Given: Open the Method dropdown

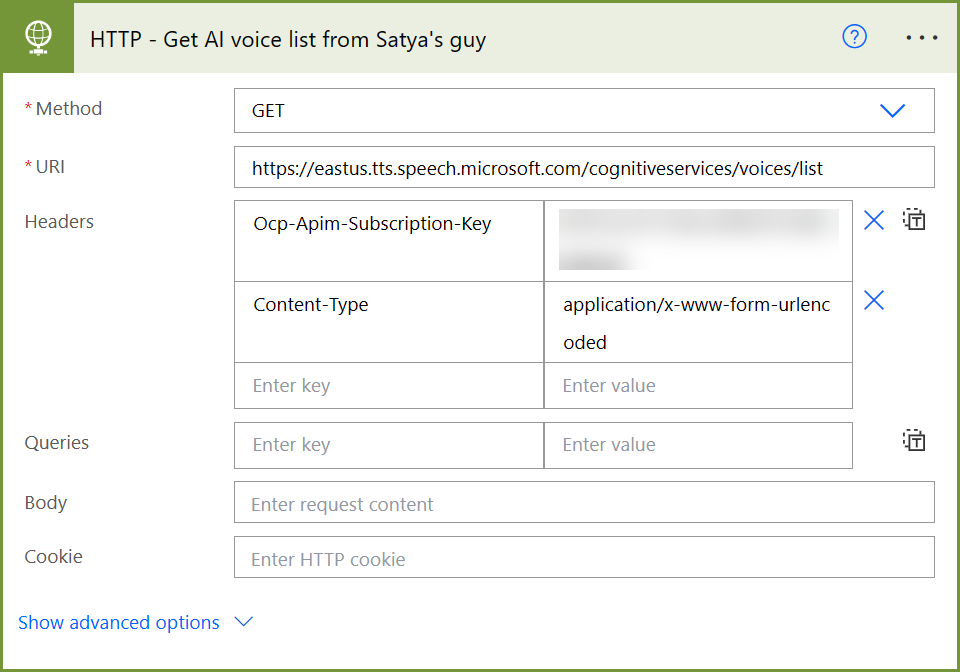Looking at the screenshot, I should [892, 111].
